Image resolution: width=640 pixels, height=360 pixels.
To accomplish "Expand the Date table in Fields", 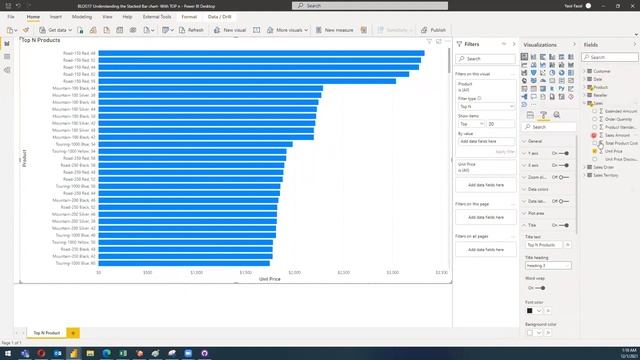I will click(x=584, y=79).
